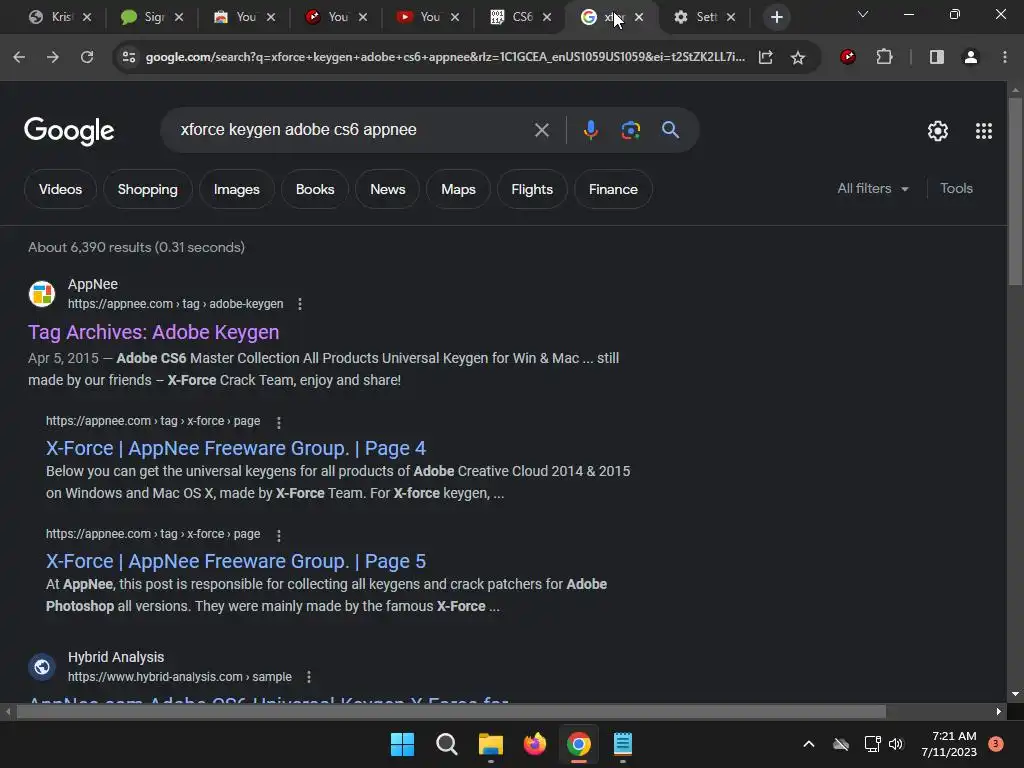Open the search Tools options

click(956, 189)
